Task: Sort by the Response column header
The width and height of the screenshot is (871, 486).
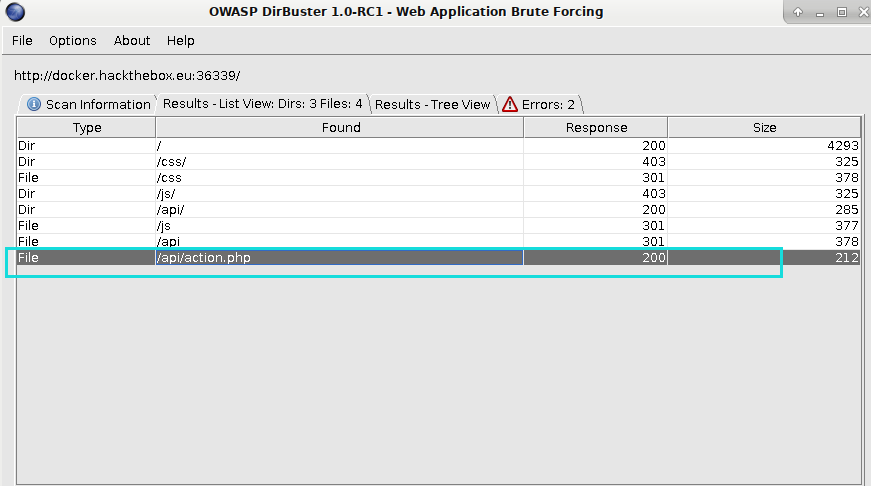Action: click(x=596, y=128)
